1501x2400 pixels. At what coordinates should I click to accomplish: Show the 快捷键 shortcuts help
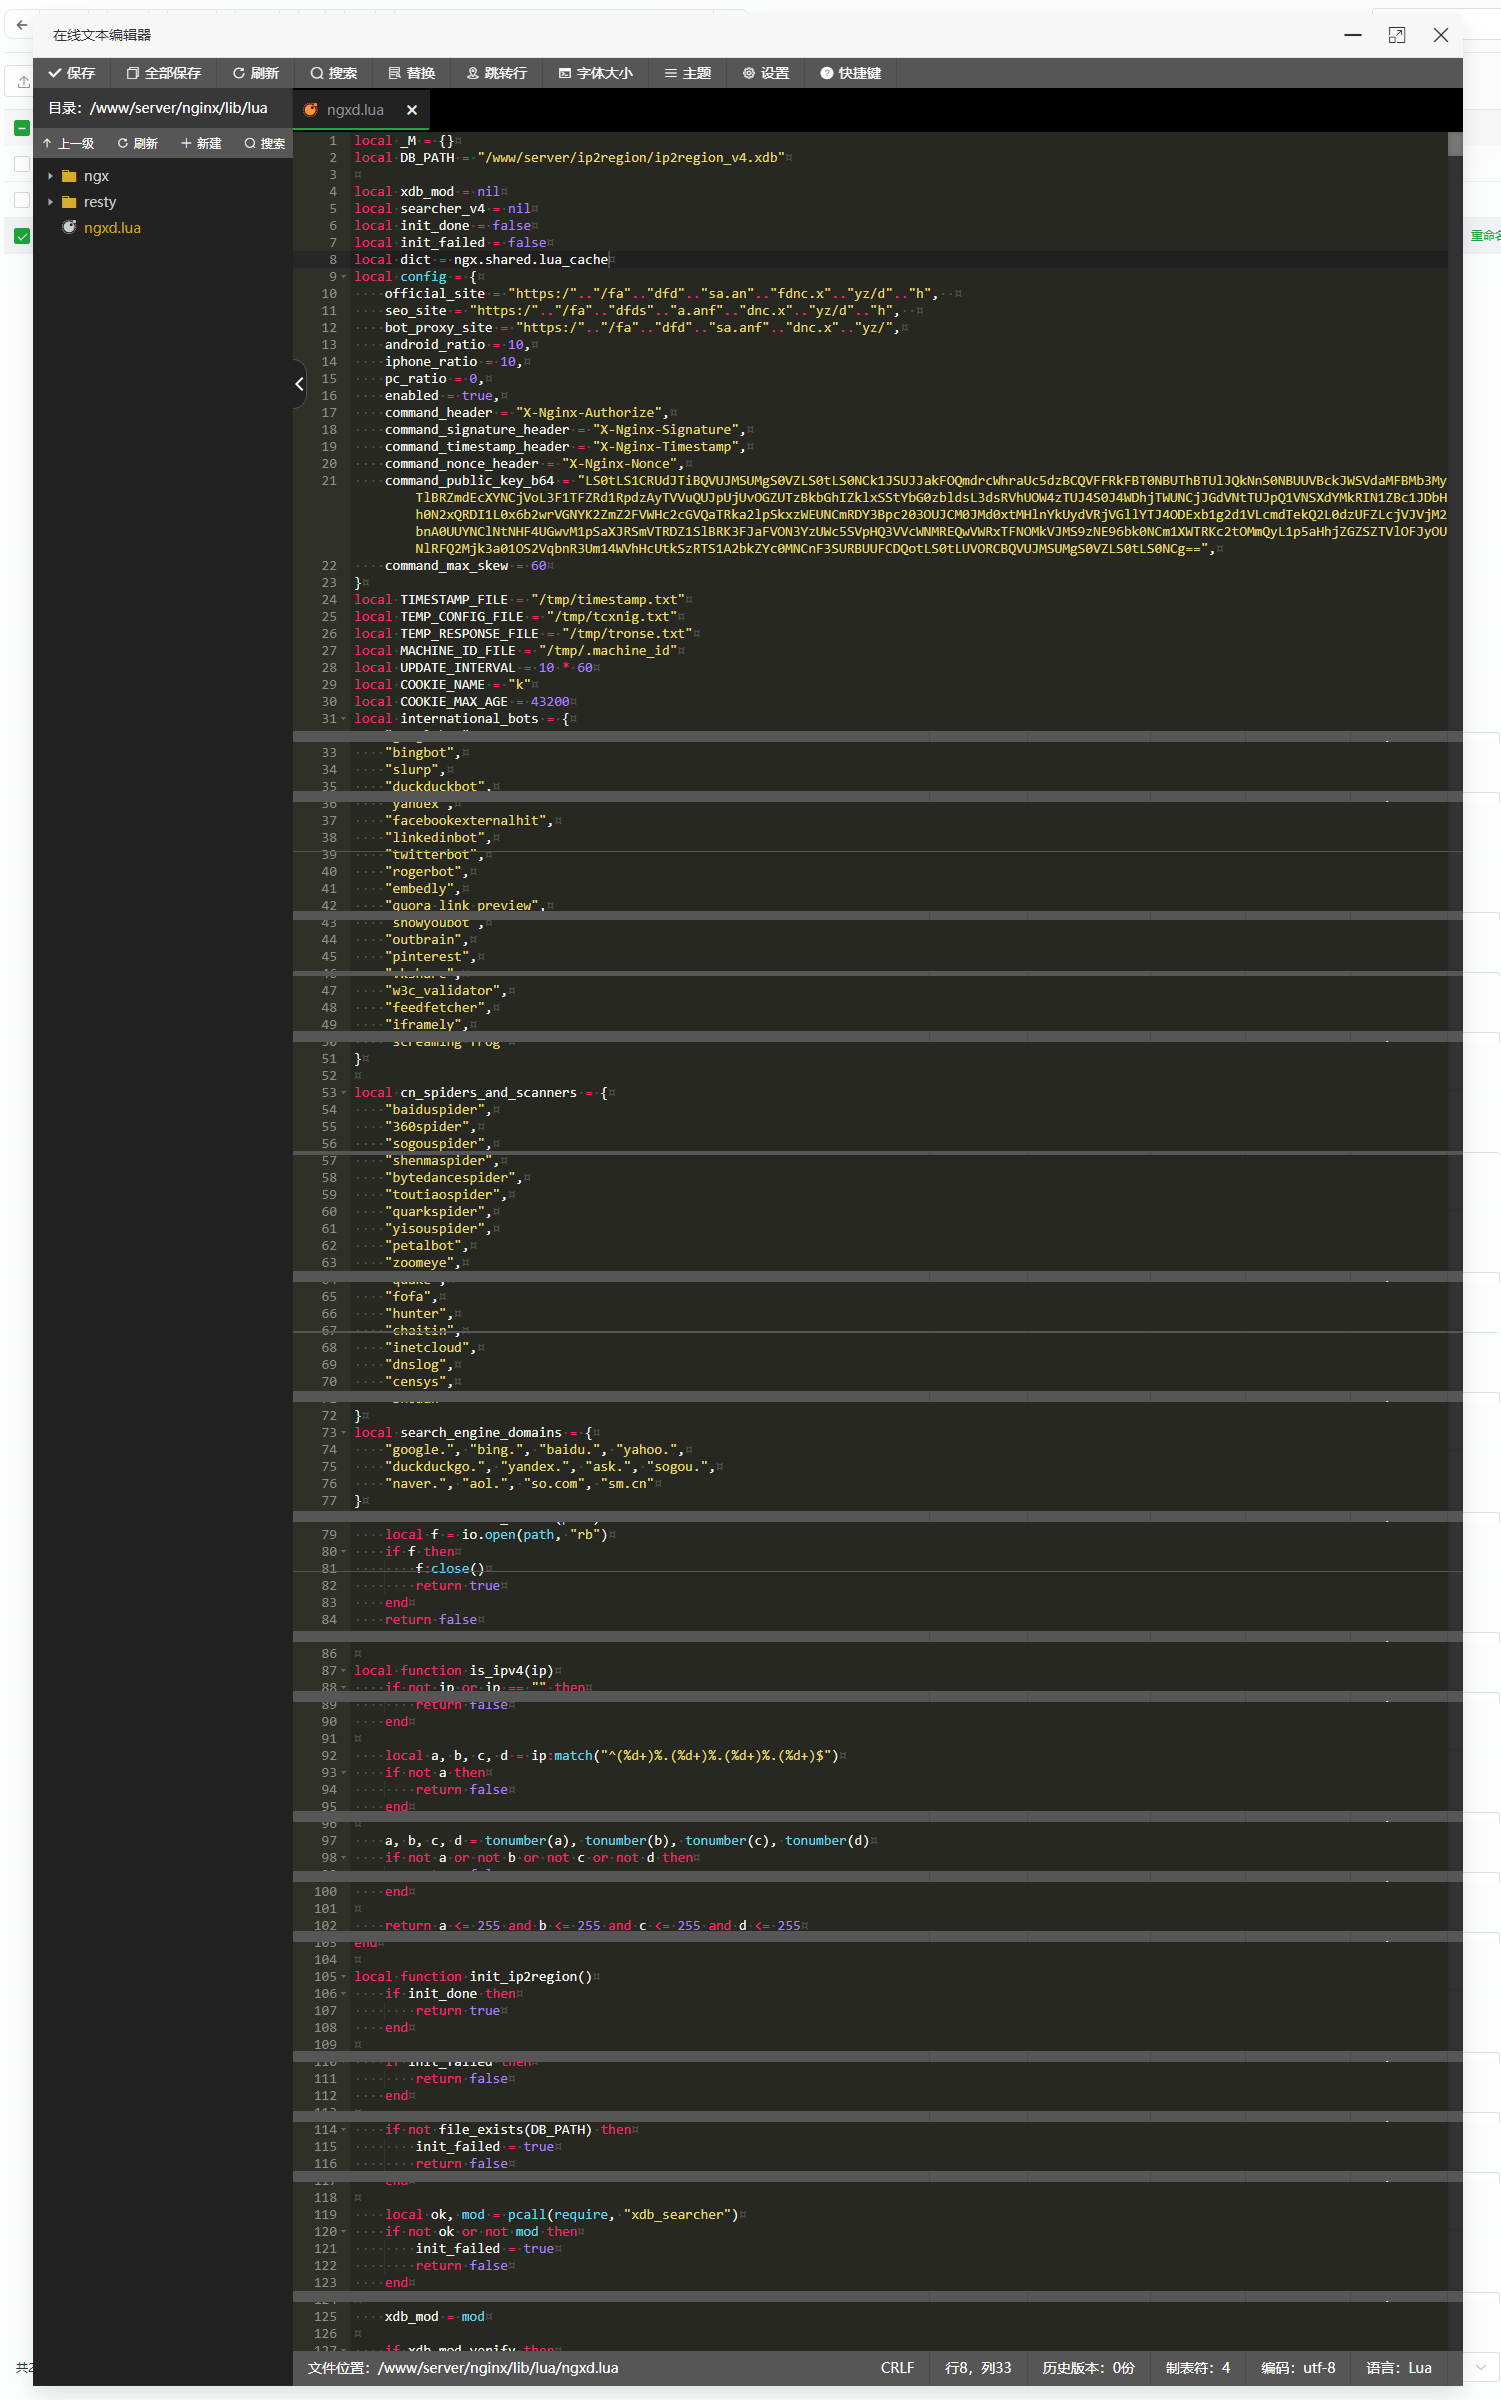pyautogui.click(x=851, y=73)
